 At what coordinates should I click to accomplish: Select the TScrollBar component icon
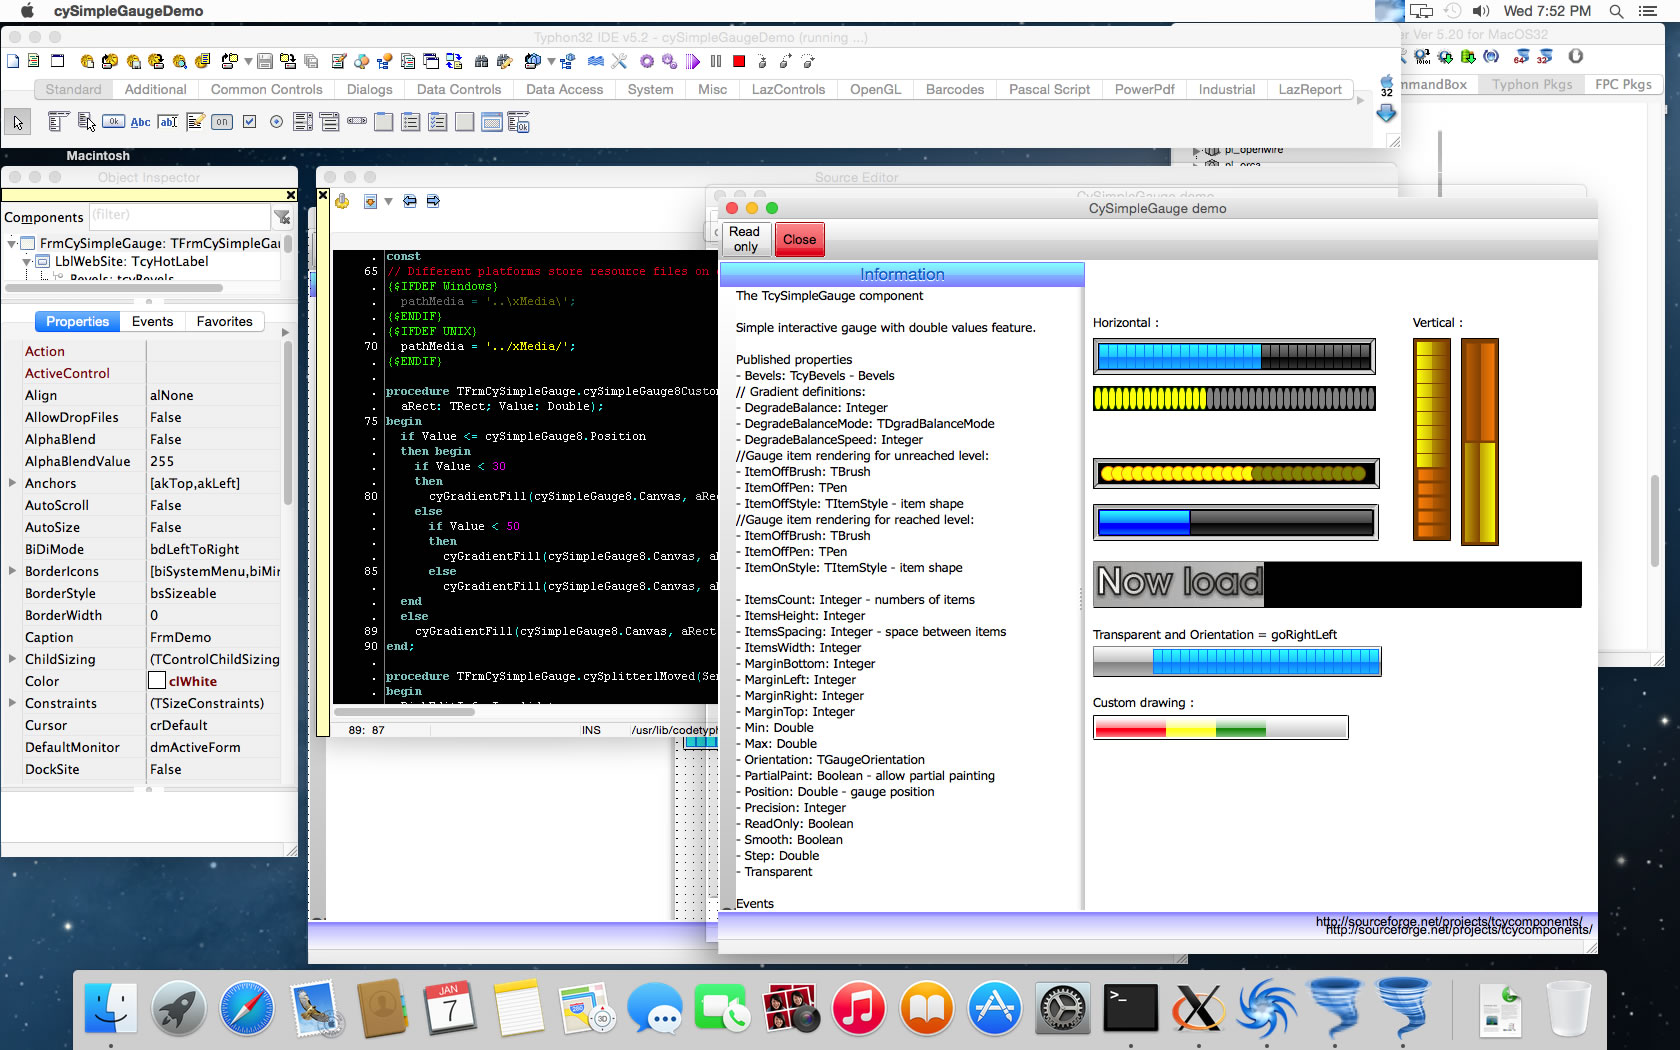point(357,122)
